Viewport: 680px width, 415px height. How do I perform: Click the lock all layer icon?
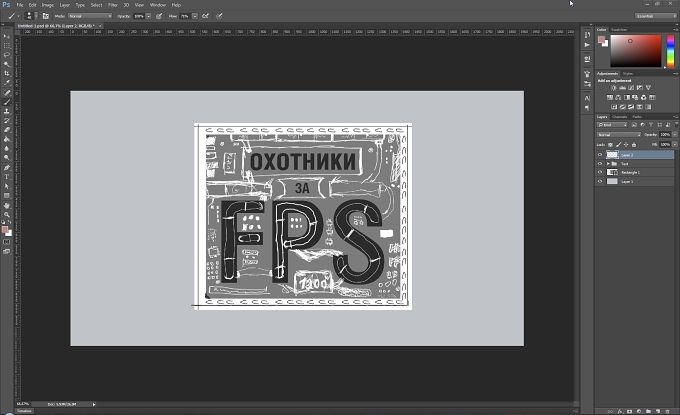click(634, 144)
